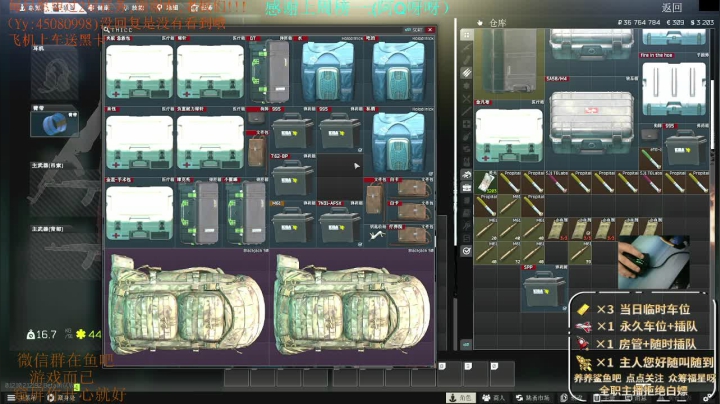Open the 跳蚤市场 flea market tab
The width and height of the screenshot is (720, 404).
coord(533,398)
